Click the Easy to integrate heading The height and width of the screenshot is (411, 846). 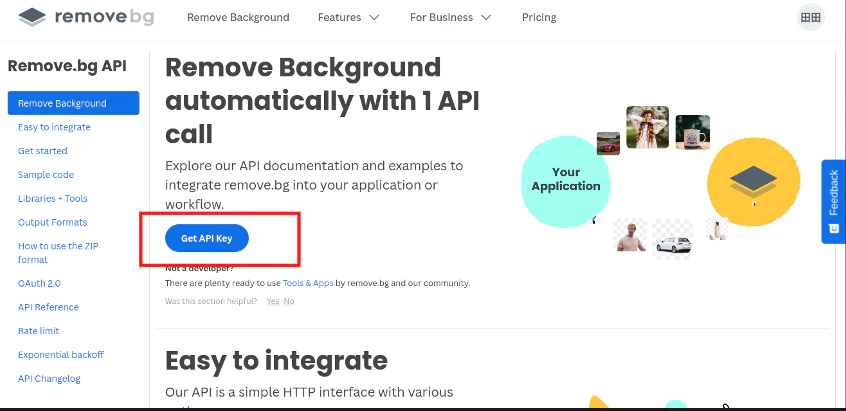[276, 360]
